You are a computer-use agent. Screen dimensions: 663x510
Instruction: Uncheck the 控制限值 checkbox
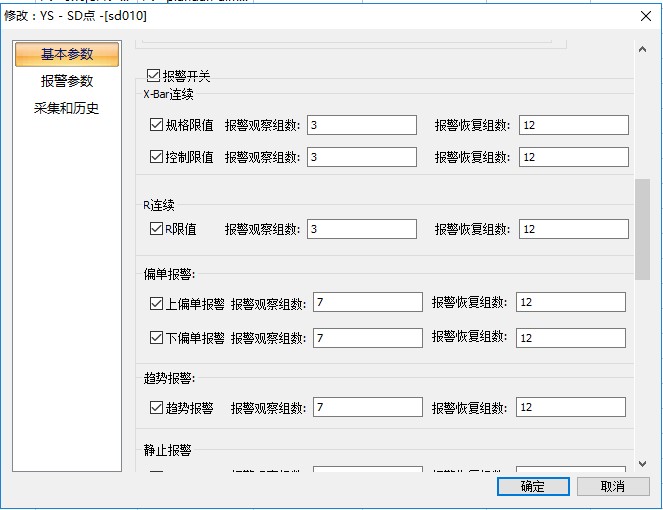click(156, 157)
